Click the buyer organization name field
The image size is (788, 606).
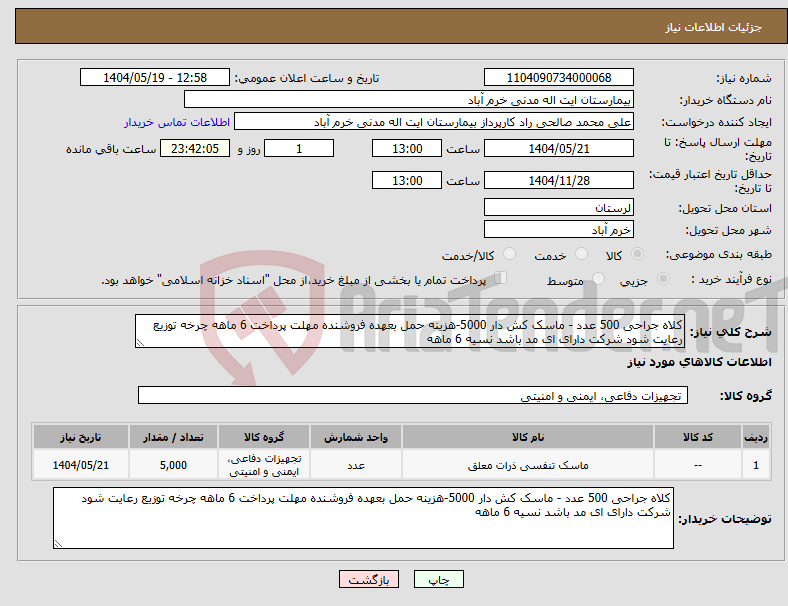(x=409, y=99)
